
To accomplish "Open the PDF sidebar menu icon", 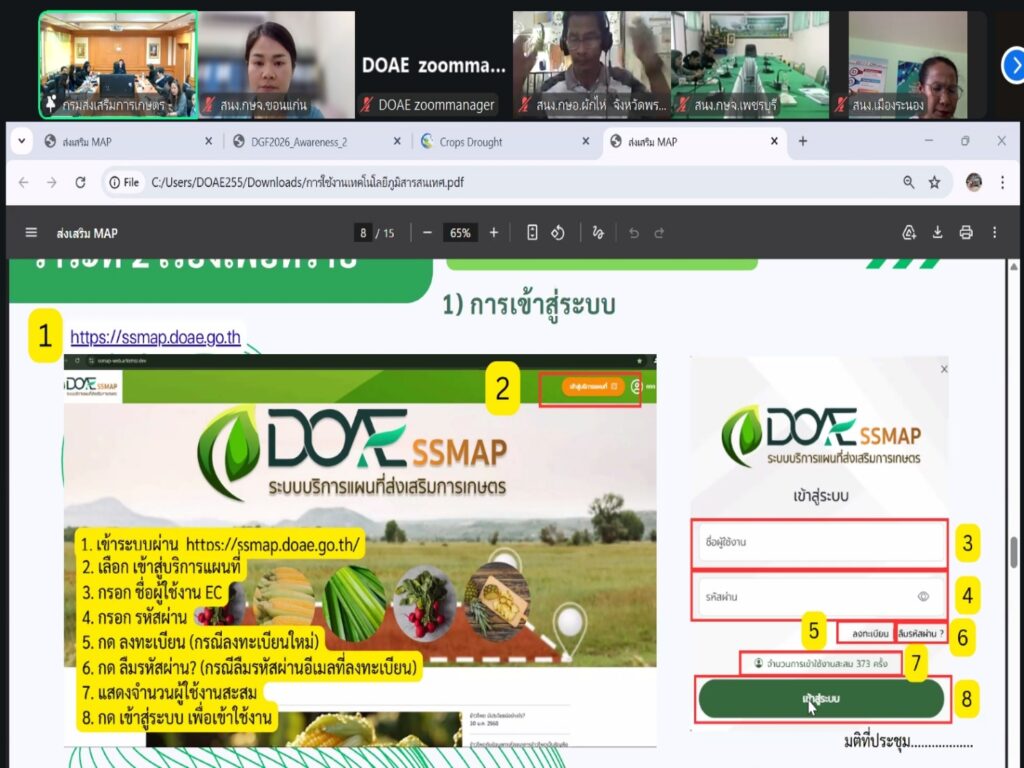I will [31, 233].
